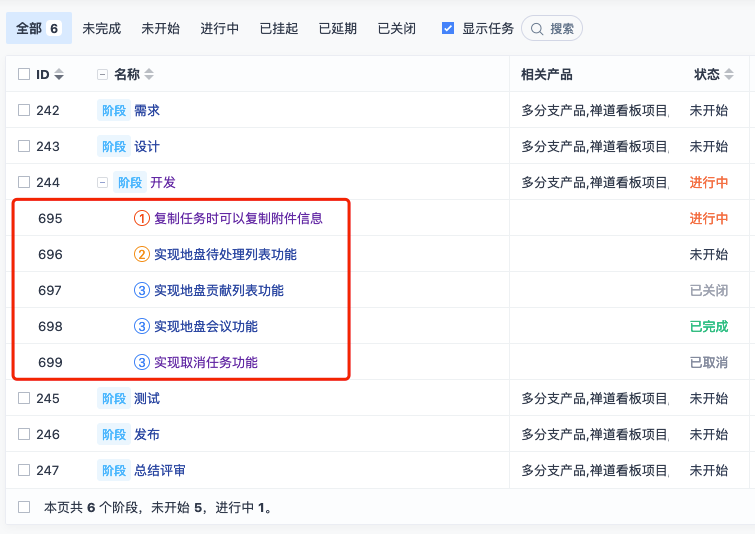The width and height of the screenshot is (755, 534).
Task: Click the 已完成 status of task 698
Action: click(709, 326)
